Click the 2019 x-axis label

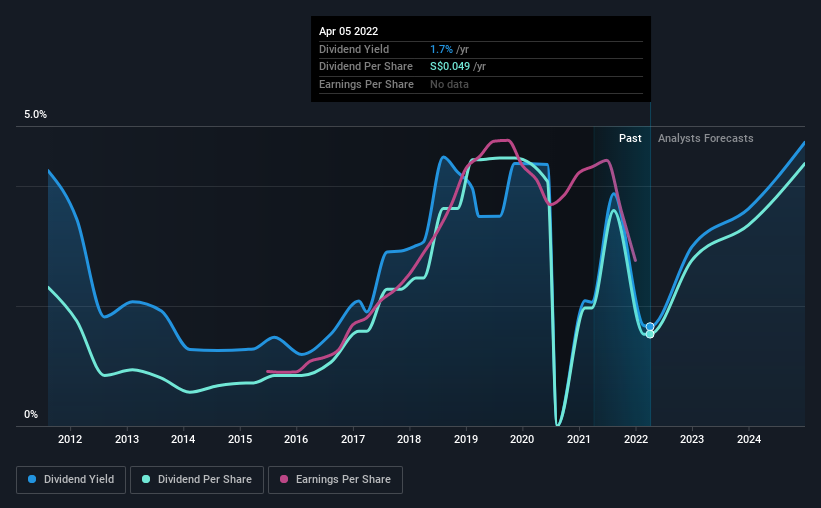tap(465, 439)
